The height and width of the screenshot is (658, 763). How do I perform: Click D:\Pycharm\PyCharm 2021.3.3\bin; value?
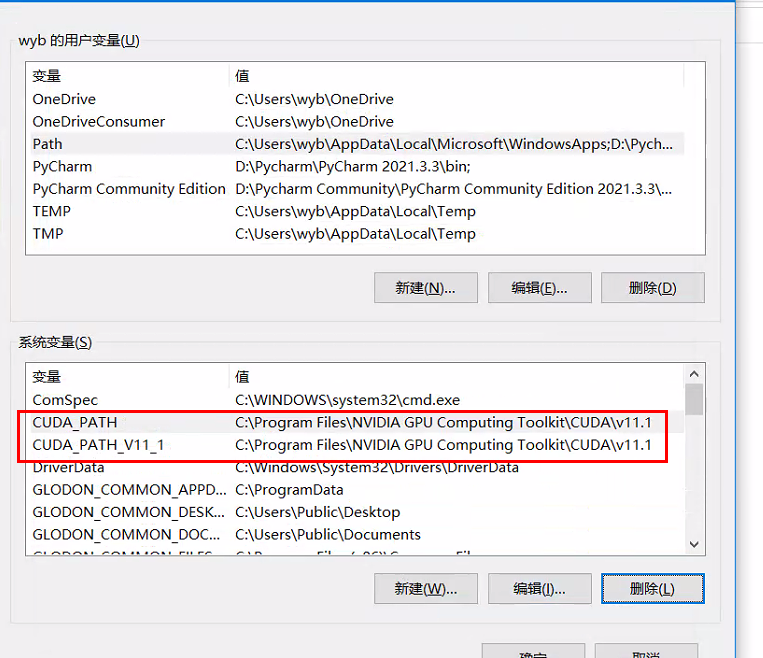pyautogui.click(x=353, y=166)
